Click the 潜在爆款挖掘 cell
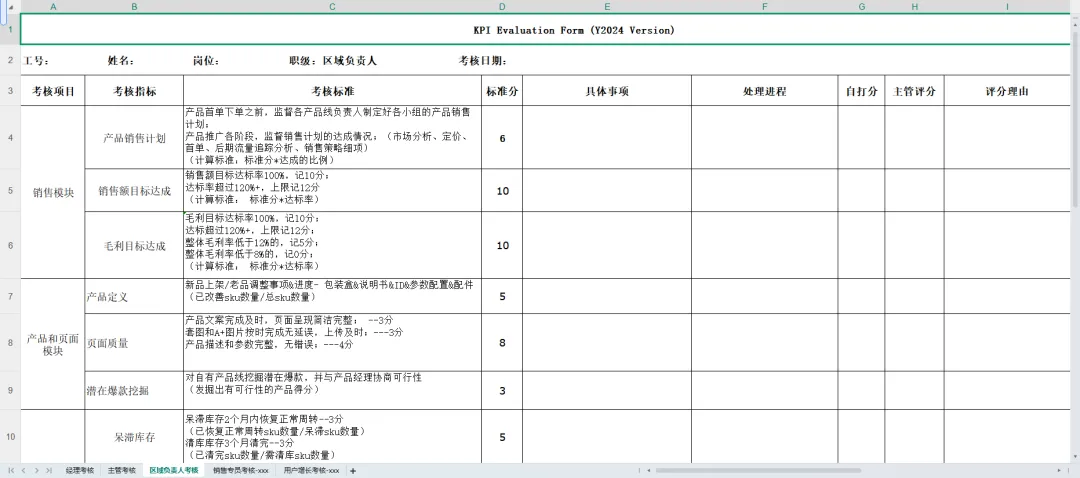 pyautogui.click(x=134, y=391)
